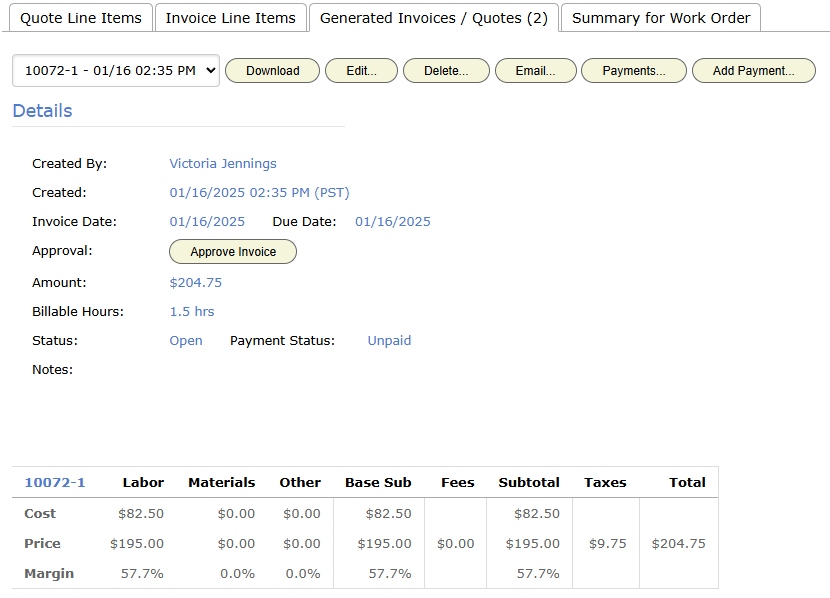Open the Invoice Line Items tab

point(231,18)
